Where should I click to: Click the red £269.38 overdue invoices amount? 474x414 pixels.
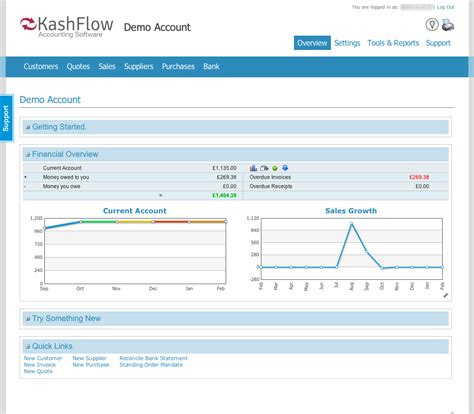click(419, 177)
